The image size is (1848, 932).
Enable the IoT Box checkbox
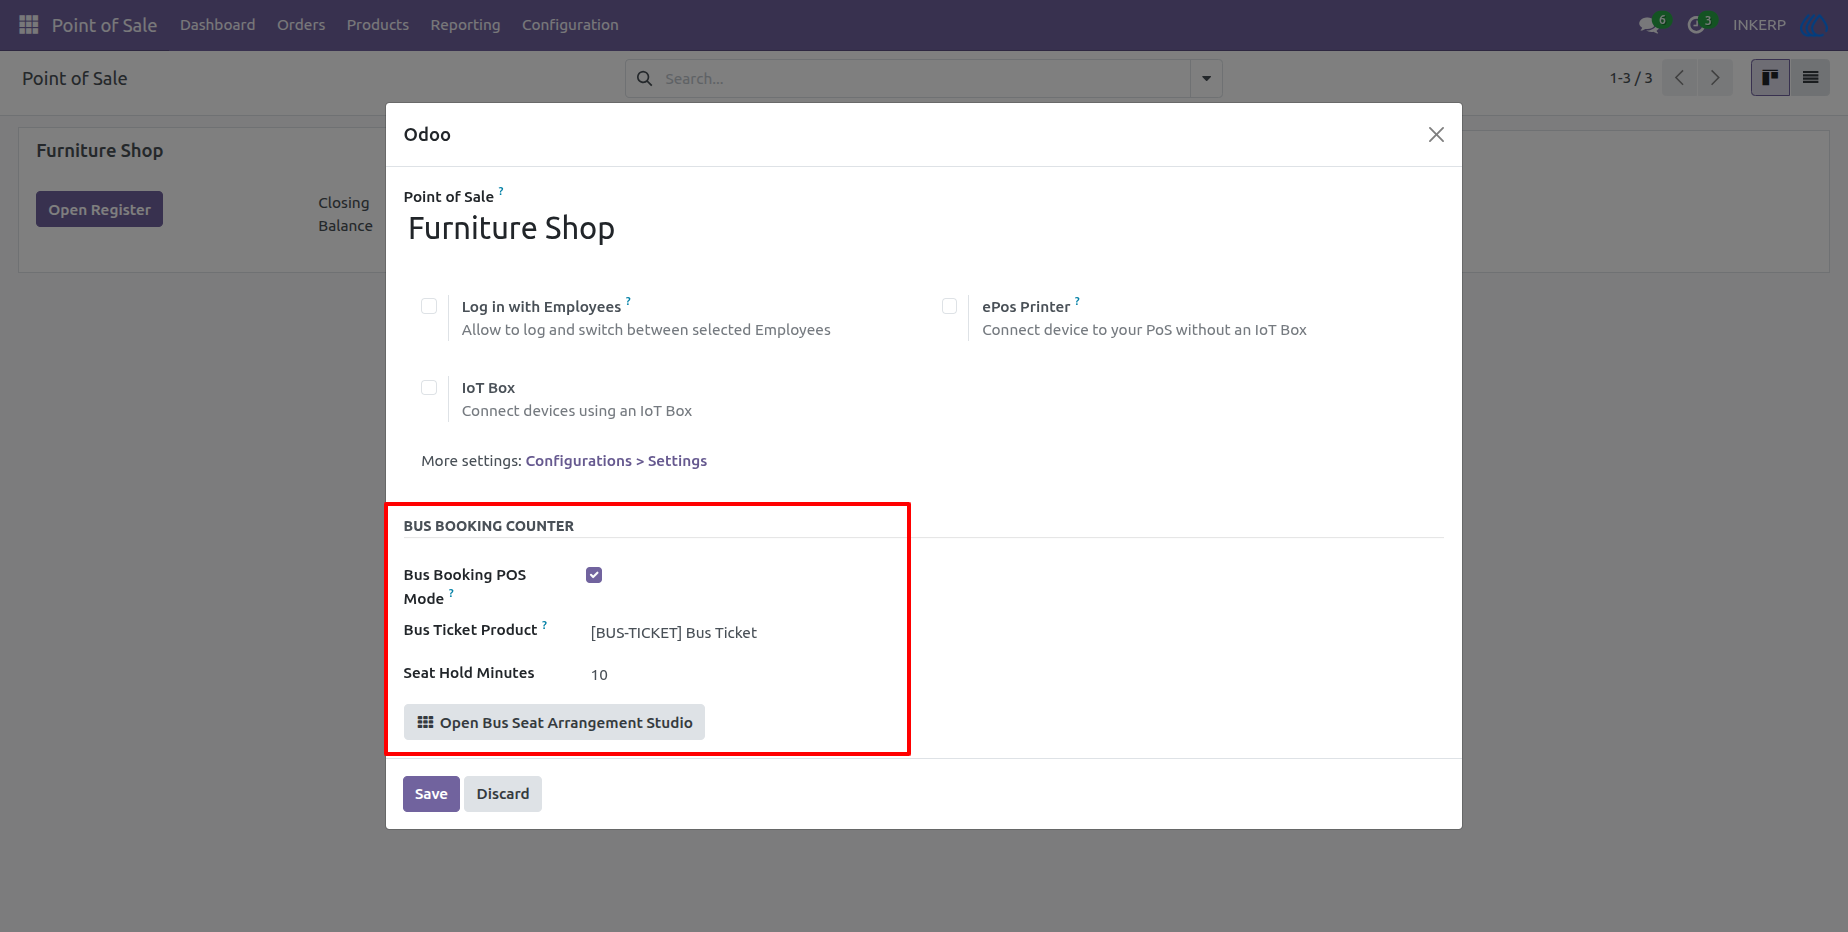[x=429, y=387]
